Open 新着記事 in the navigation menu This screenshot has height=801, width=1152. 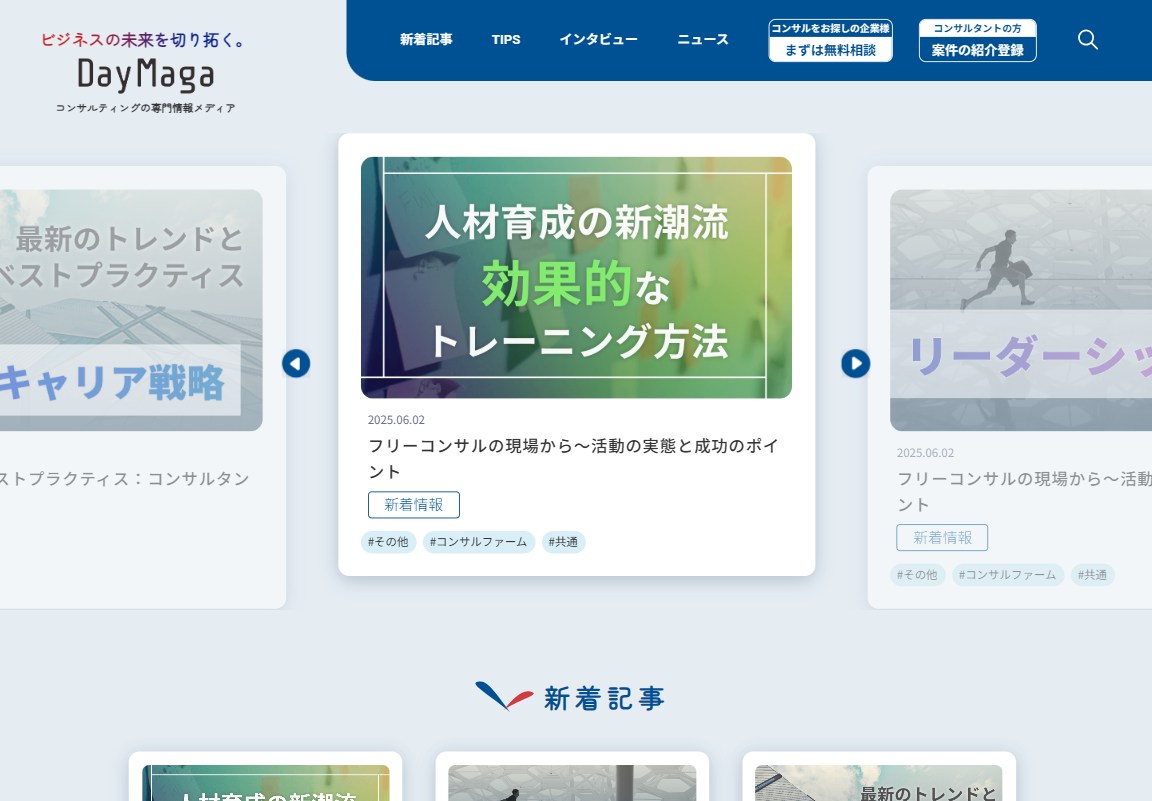[426, 40]
